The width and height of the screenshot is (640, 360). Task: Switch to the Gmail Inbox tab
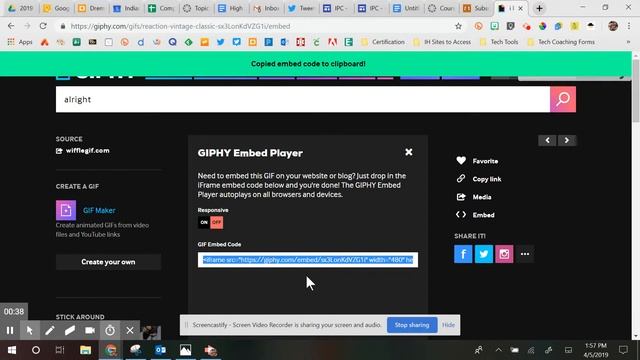[x=266, y=8]
